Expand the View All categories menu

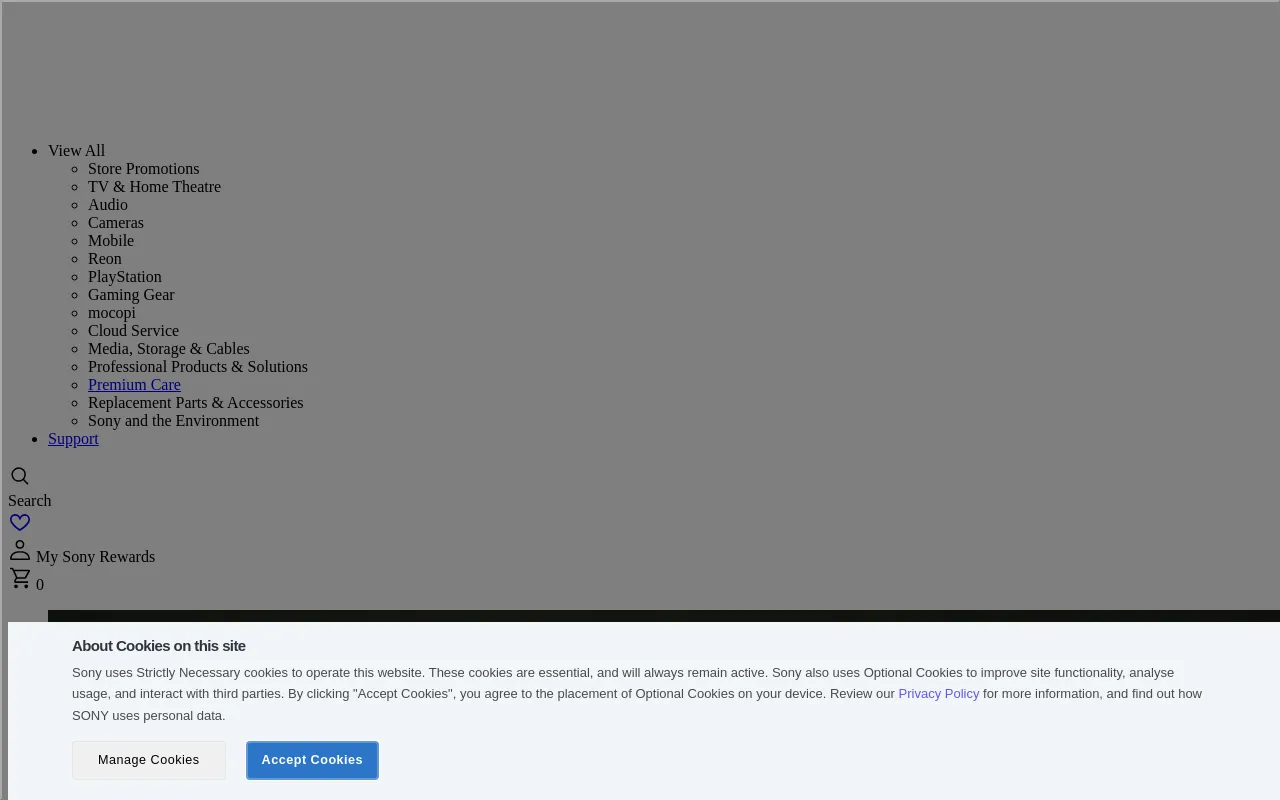pyautogui.click(x=76, y=150)
